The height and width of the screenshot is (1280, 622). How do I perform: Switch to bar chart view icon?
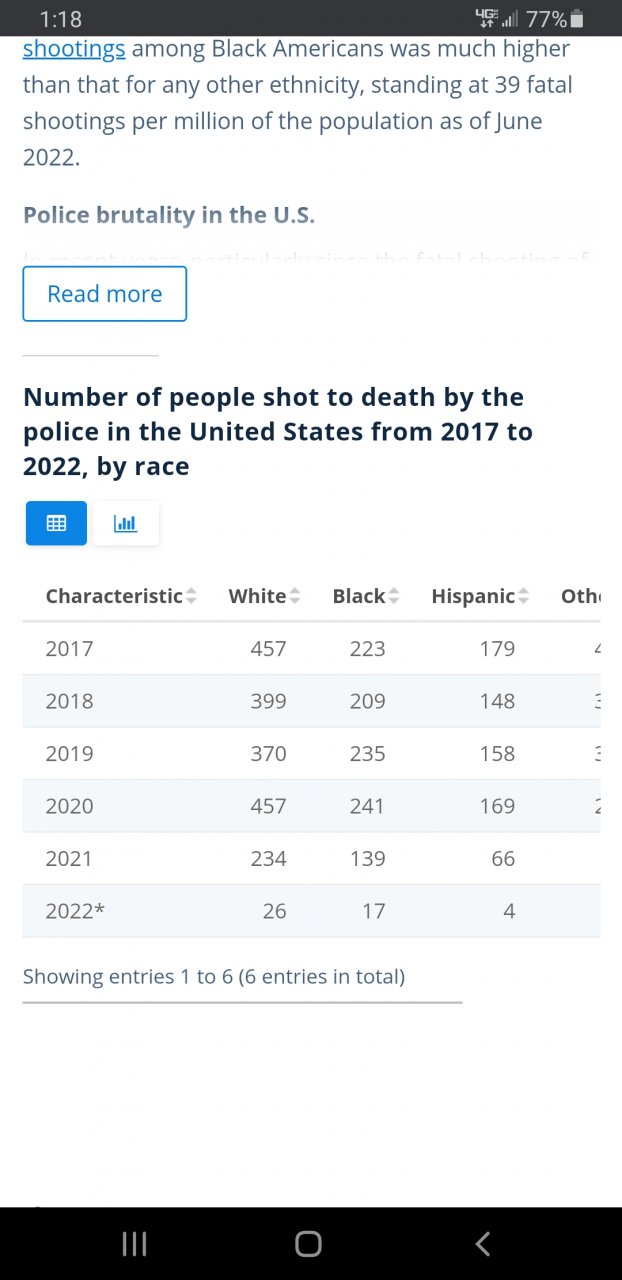tap(126, 523)
